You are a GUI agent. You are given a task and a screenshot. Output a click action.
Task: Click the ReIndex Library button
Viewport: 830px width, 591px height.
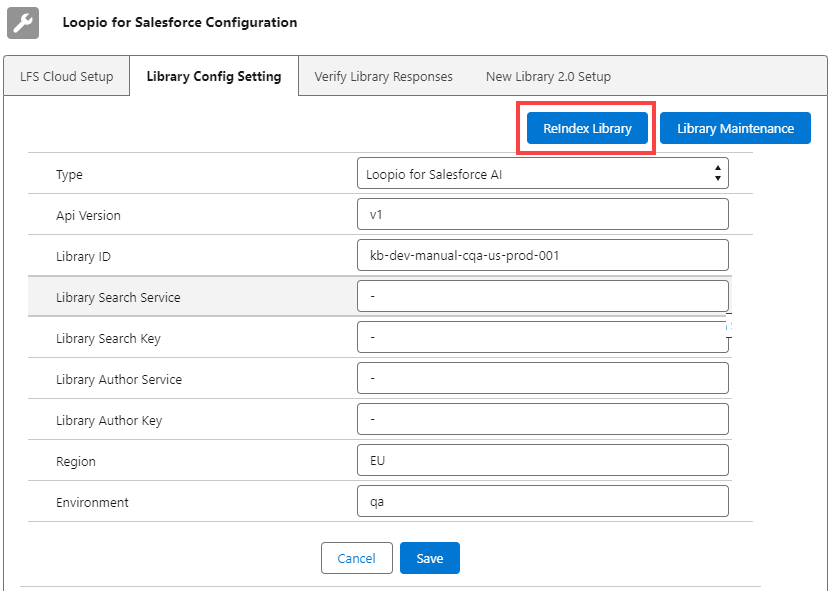point(587,128)
